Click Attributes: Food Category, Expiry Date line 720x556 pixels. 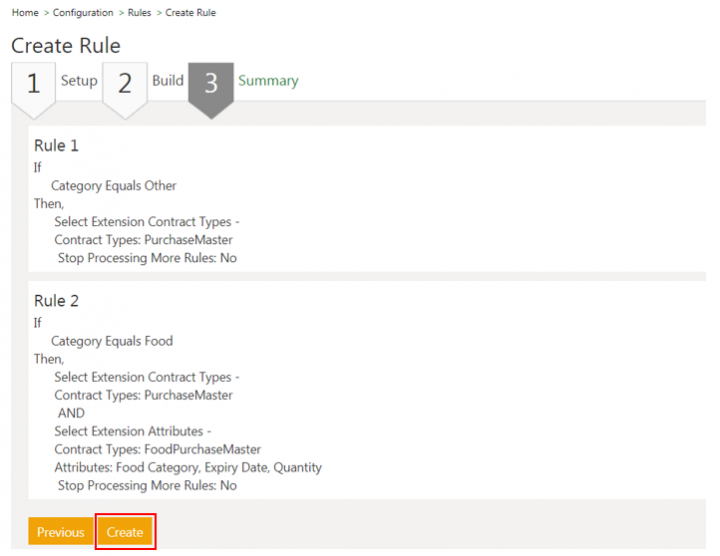[x=188, y=467]
